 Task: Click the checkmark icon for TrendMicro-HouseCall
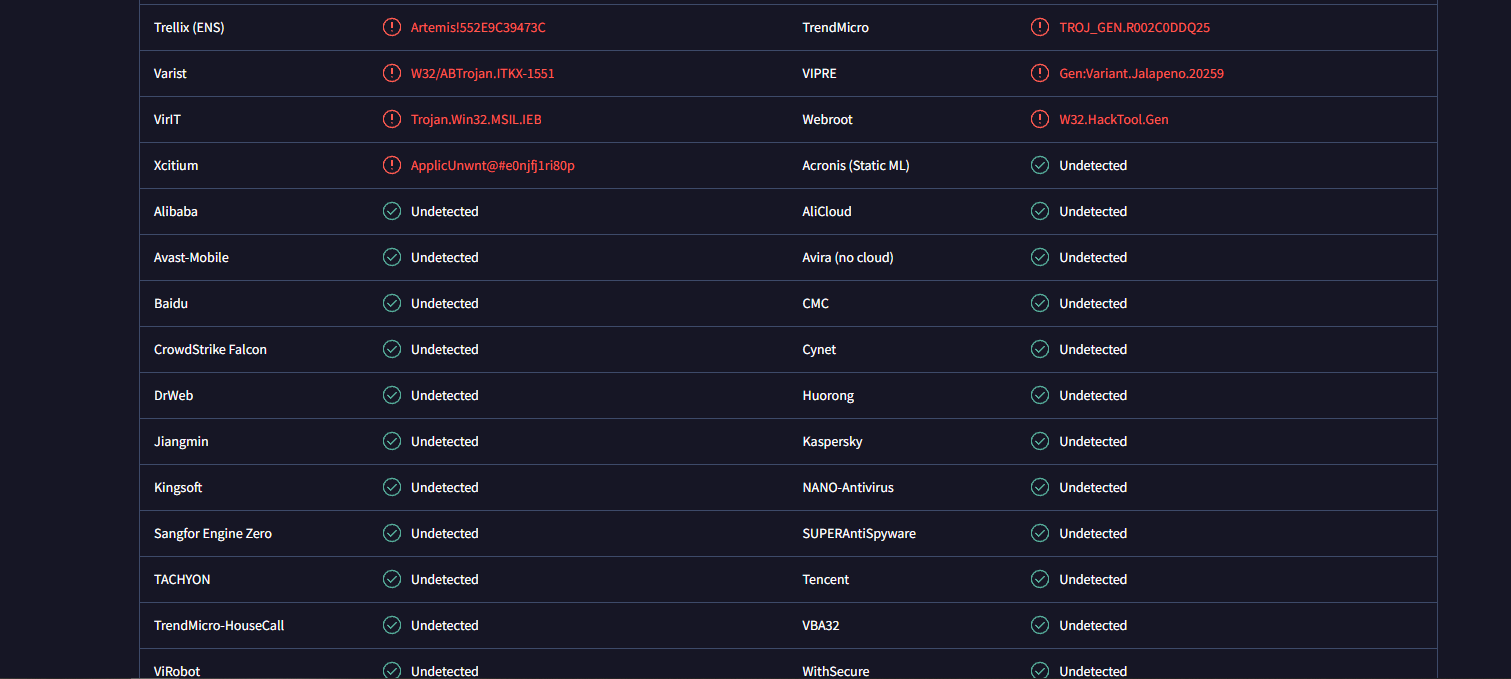392,625
